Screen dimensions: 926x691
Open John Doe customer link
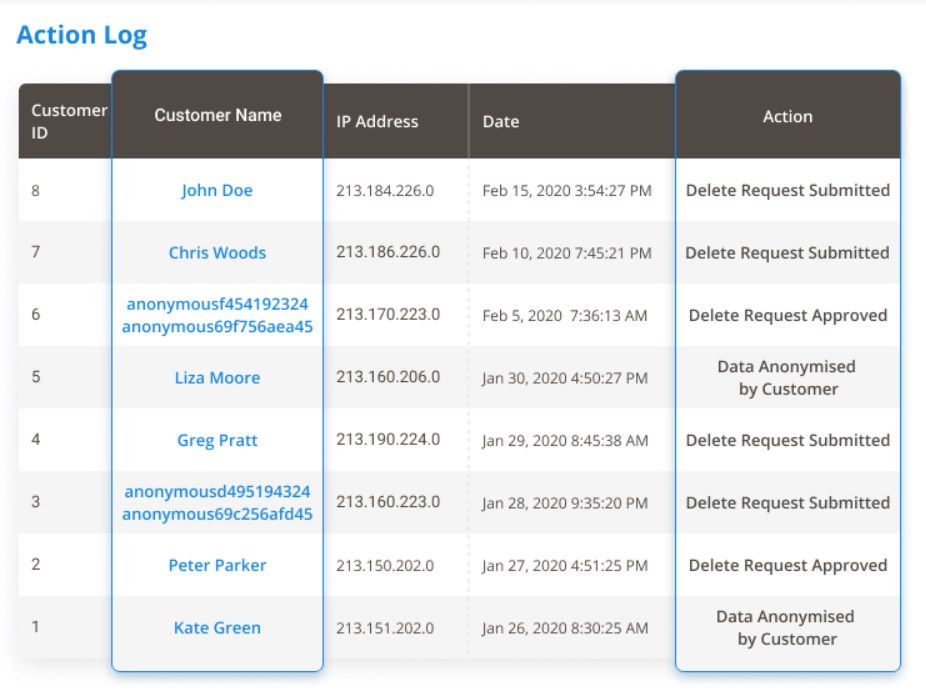click(217, 190)
